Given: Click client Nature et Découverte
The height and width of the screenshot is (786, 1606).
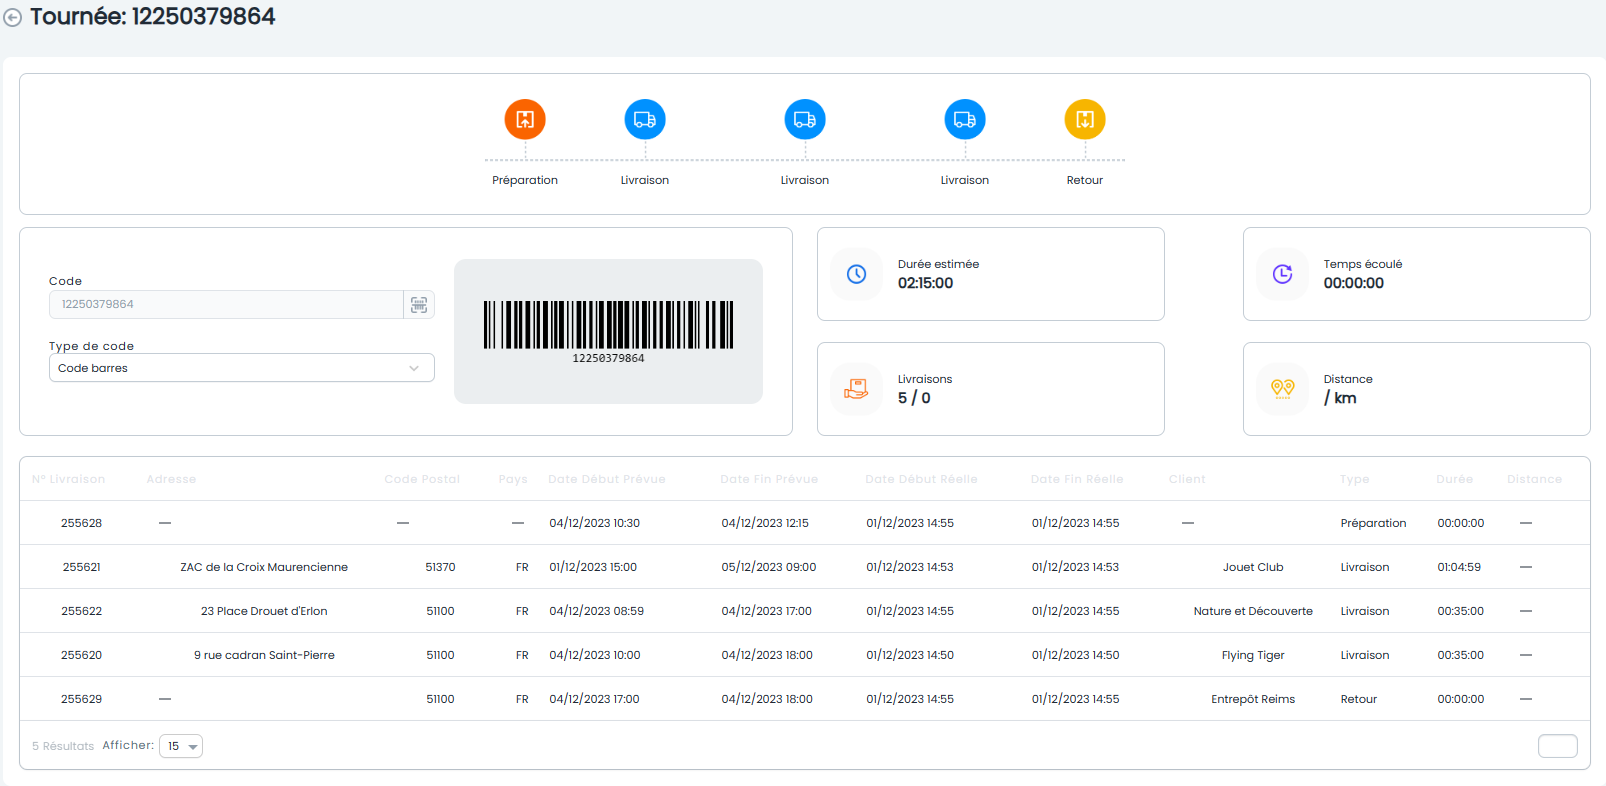Looking at the screenshot, I should [1253, 611].
